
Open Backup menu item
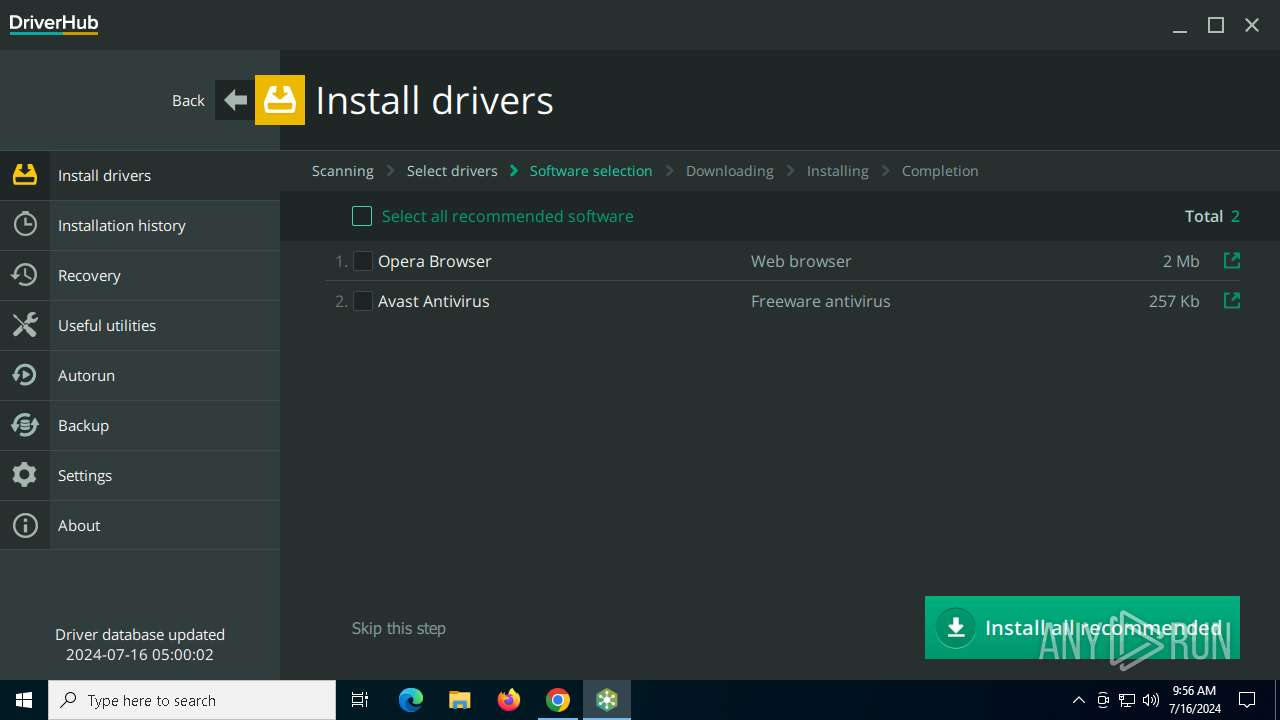click(140, 425)
